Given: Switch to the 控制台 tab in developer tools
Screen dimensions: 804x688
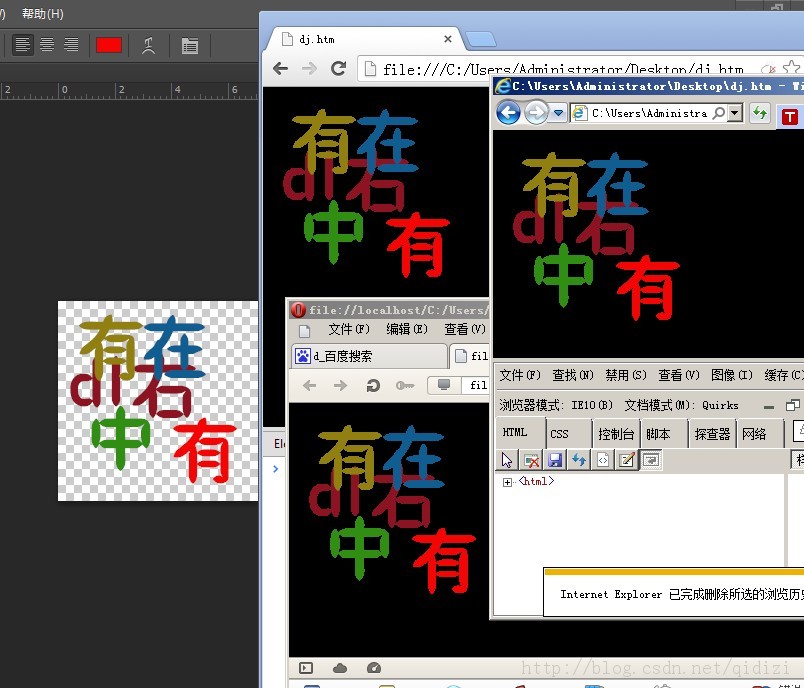Looking at the screenshot, I should [616, 434].
